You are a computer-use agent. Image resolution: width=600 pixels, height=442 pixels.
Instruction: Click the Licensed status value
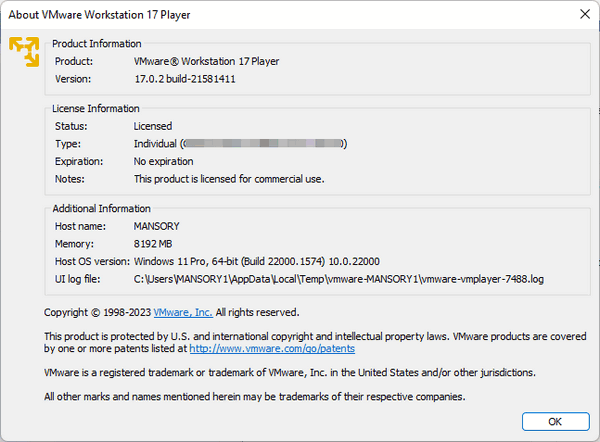[153, 126]
